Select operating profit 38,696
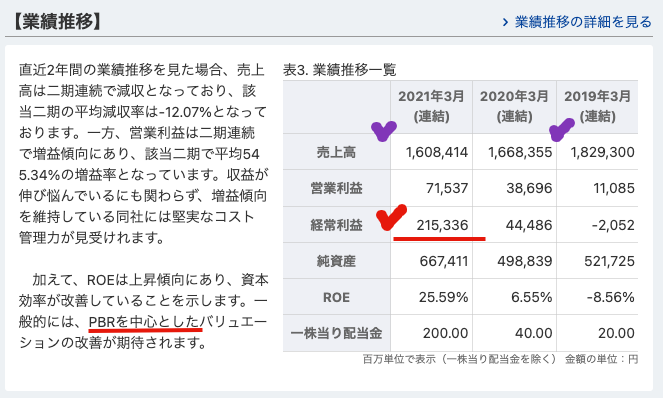The height and width of the screenshot is (398, 663). (529, 188)
